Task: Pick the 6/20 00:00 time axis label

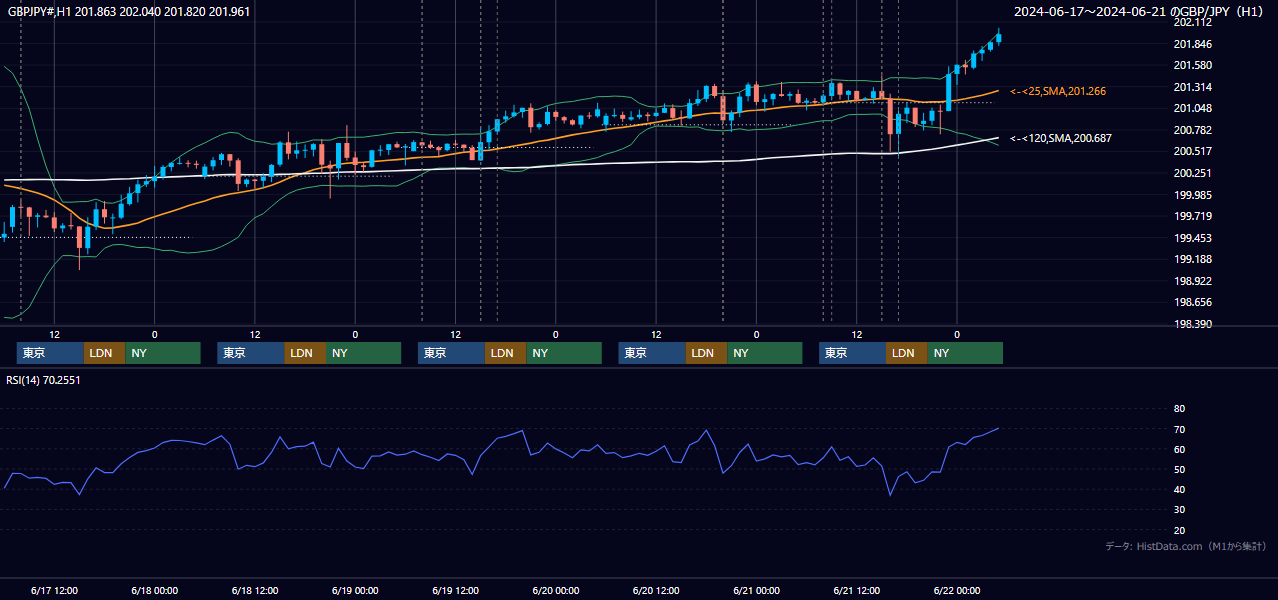Action: [x=556, y=590]
